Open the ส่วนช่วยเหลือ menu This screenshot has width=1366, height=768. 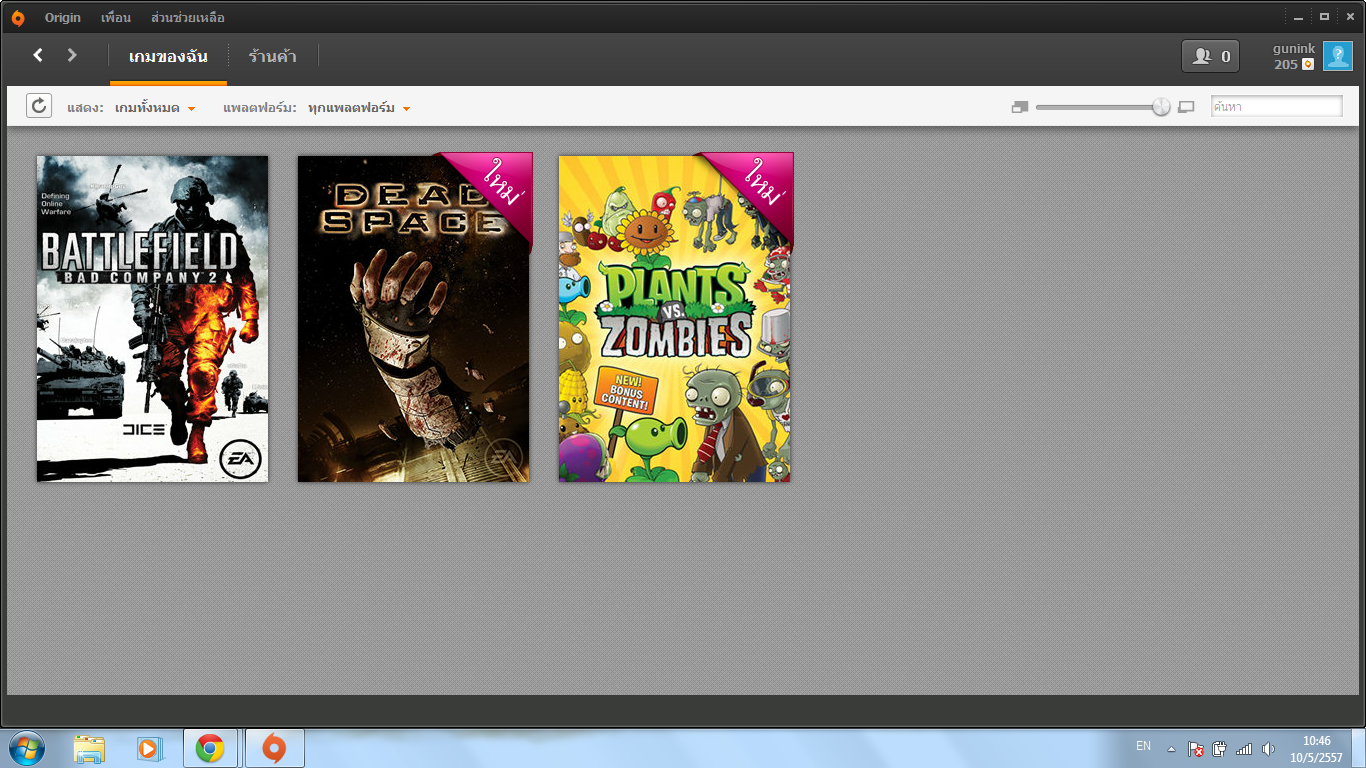click(188, 18)
